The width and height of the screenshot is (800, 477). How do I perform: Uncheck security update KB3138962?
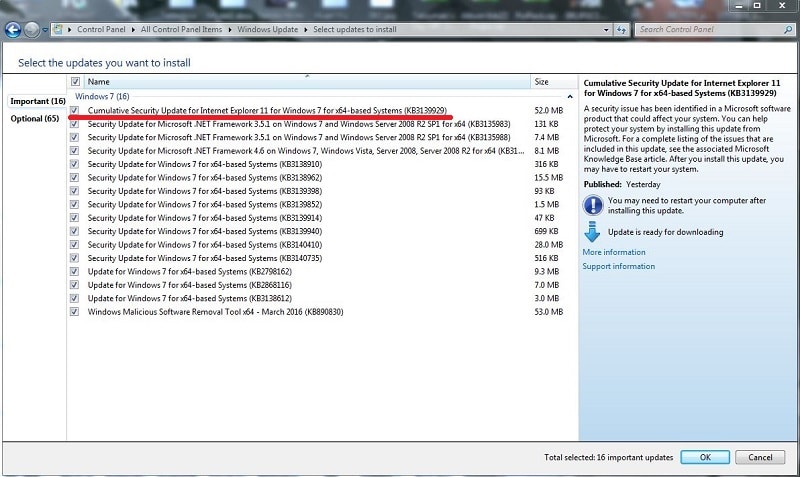tap(74, 178)
